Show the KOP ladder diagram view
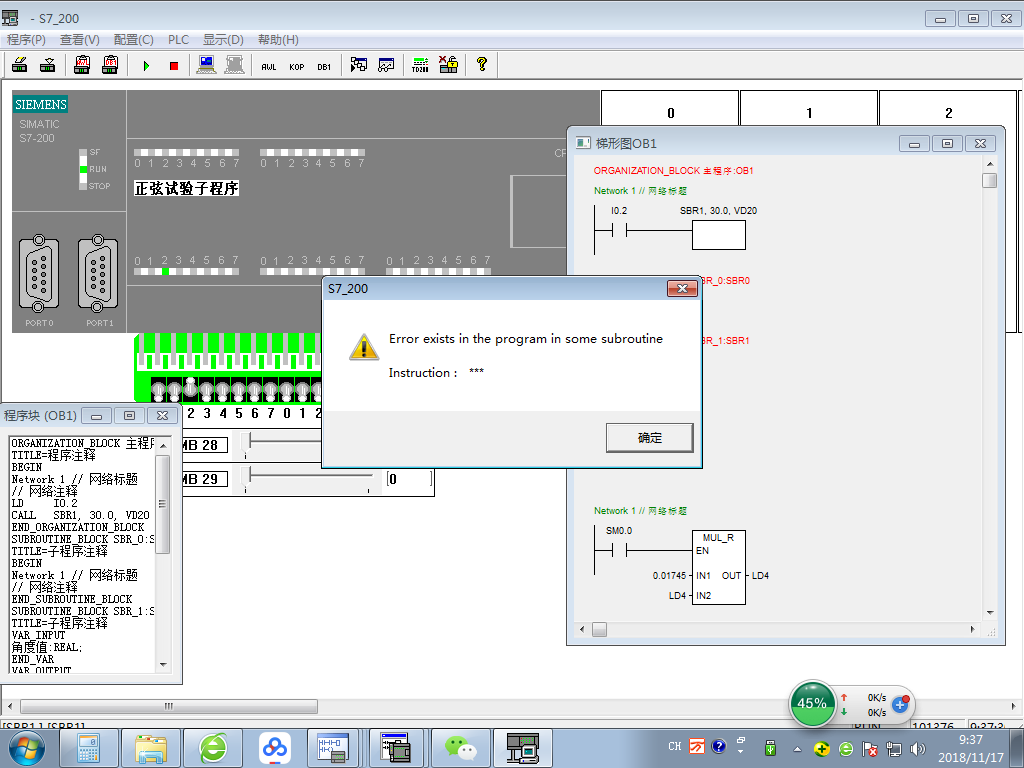Viewport: 1024px width, 768px height. pyautogui.click(x=297, y=66)
